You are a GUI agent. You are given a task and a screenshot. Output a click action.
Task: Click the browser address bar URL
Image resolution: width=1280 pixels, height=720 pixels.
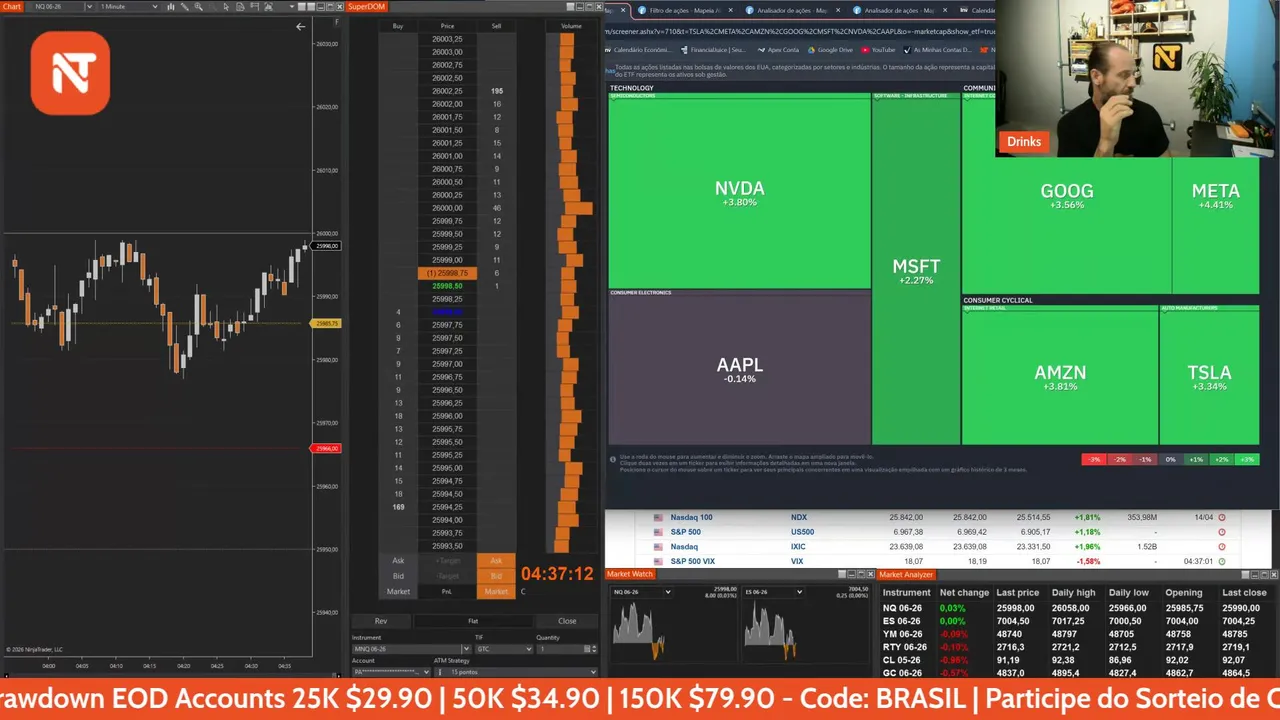(x=800, y=31)
